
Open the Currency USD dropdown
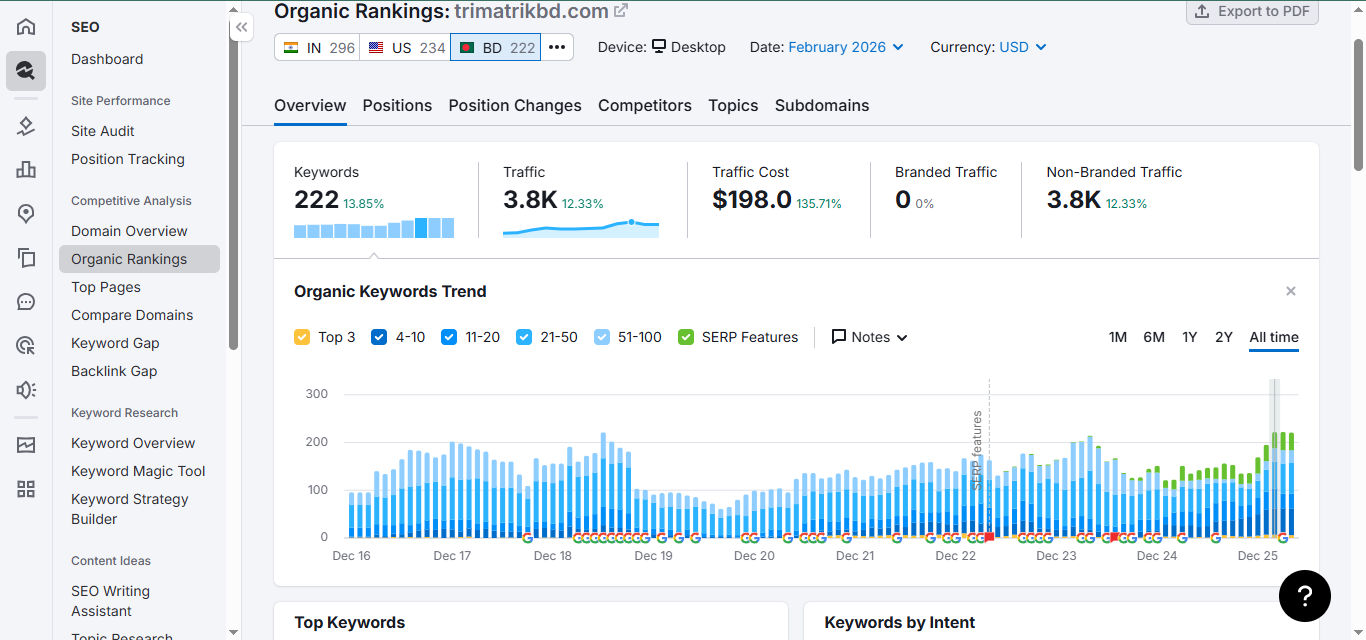[1023, 47]
